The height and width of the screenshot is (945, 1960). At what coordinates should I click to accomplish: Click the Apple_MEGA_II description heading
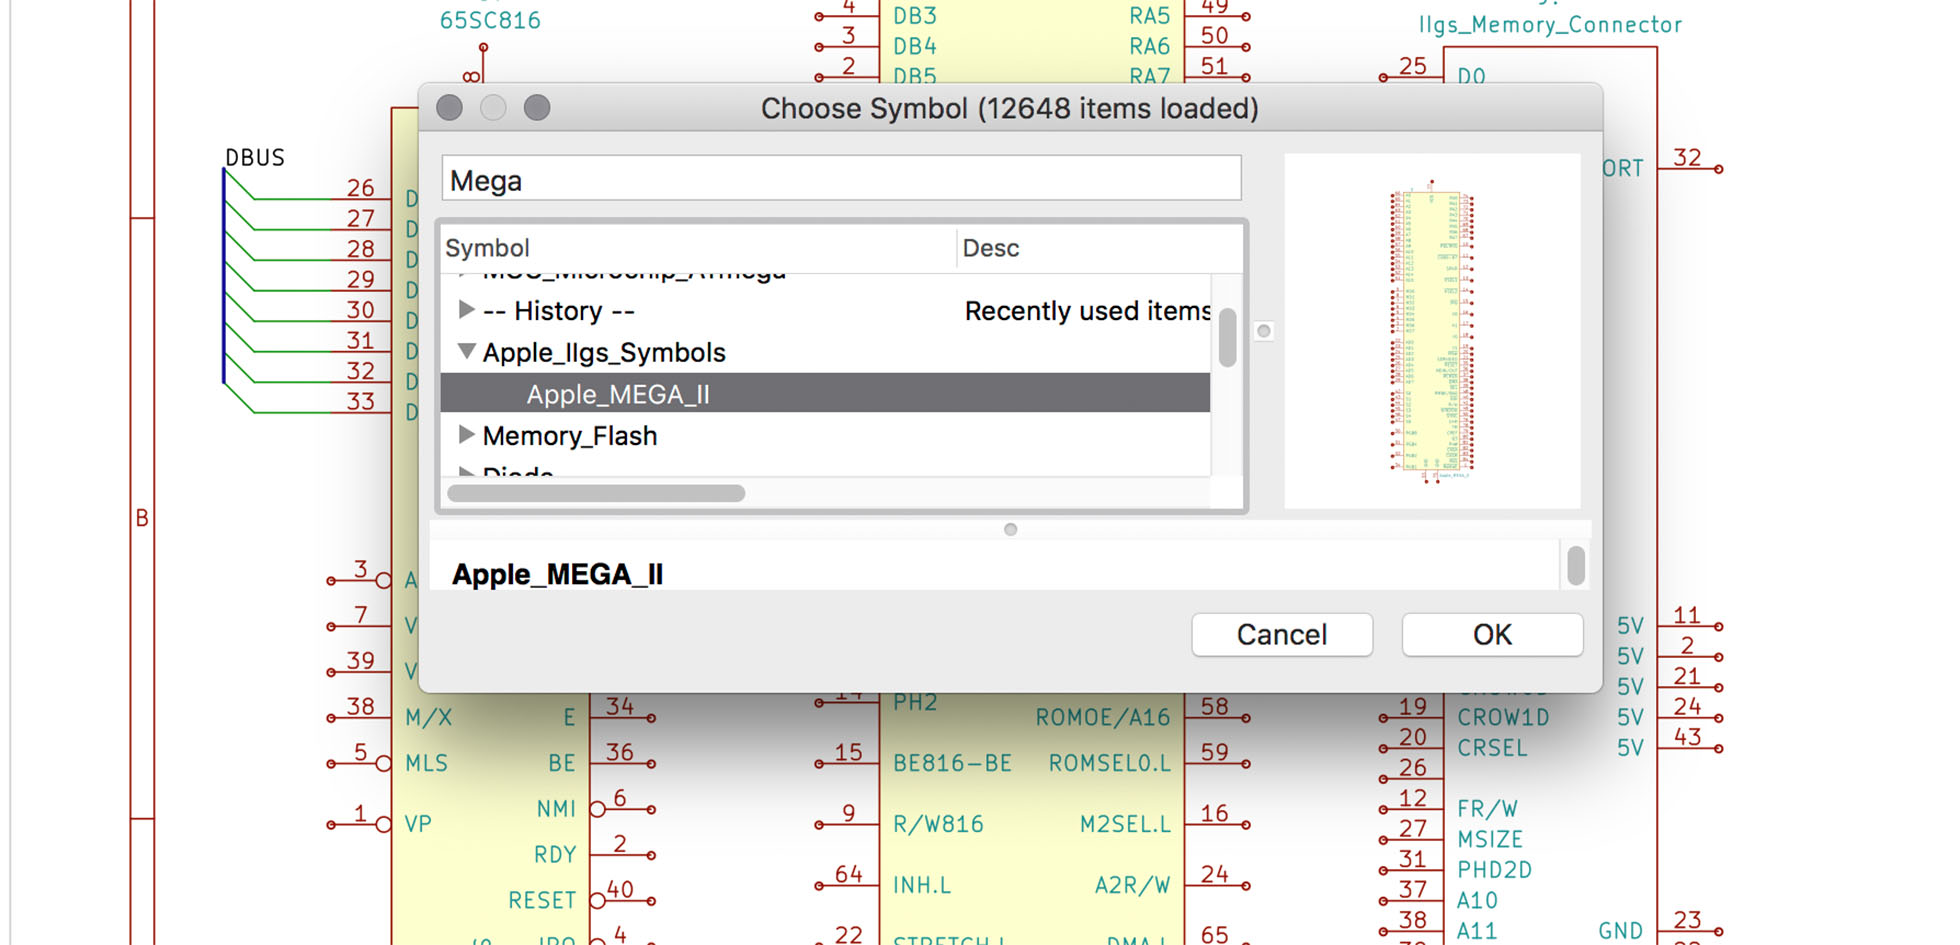tap(557, 574)
